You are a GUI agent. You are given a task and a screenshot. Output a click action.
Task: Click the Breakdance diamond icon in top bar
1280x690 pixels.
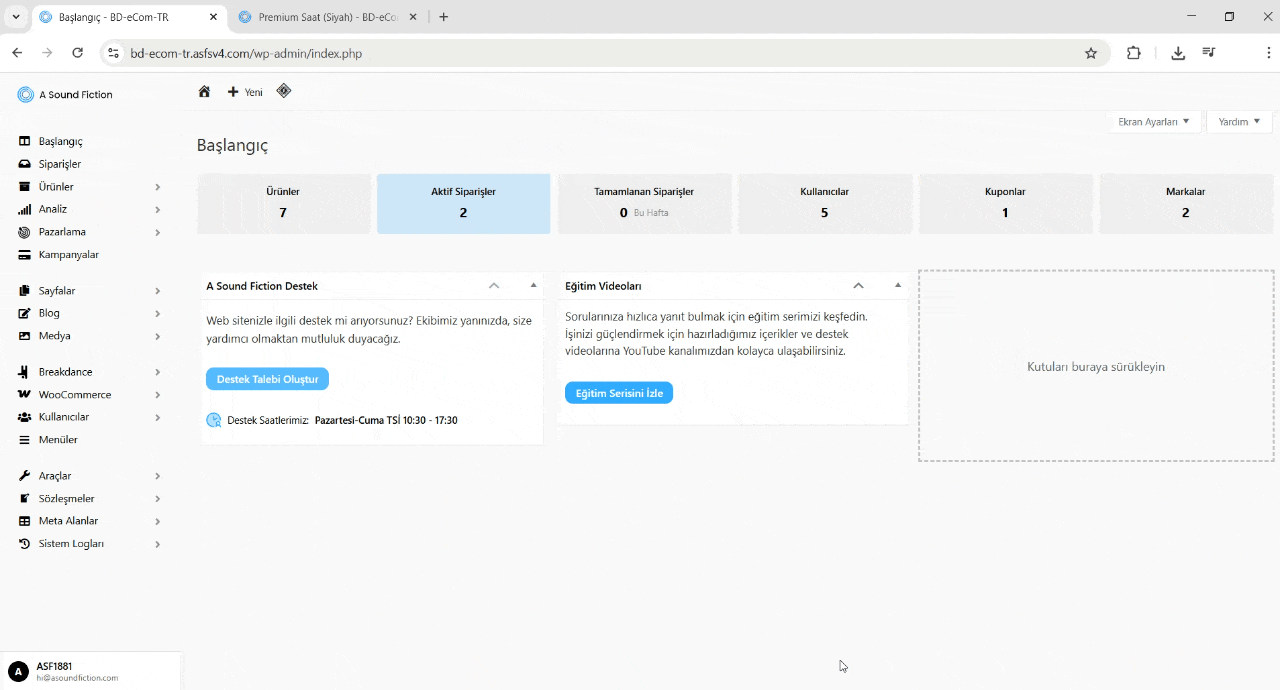(284, 91)
